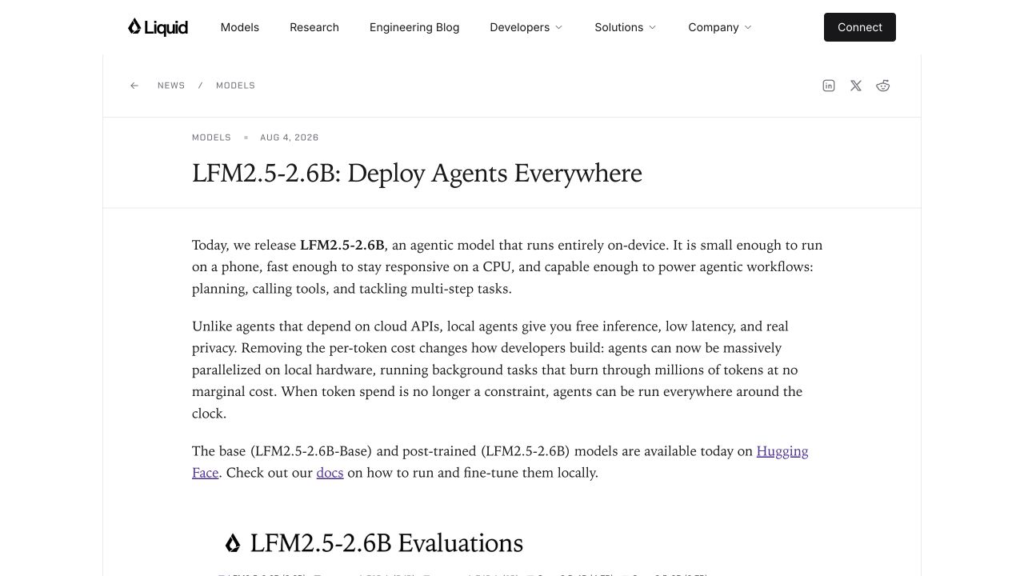This screenshot has width=1024, height=576.
Task: Click the Liquid logo in the header
Action: point(157,27)
